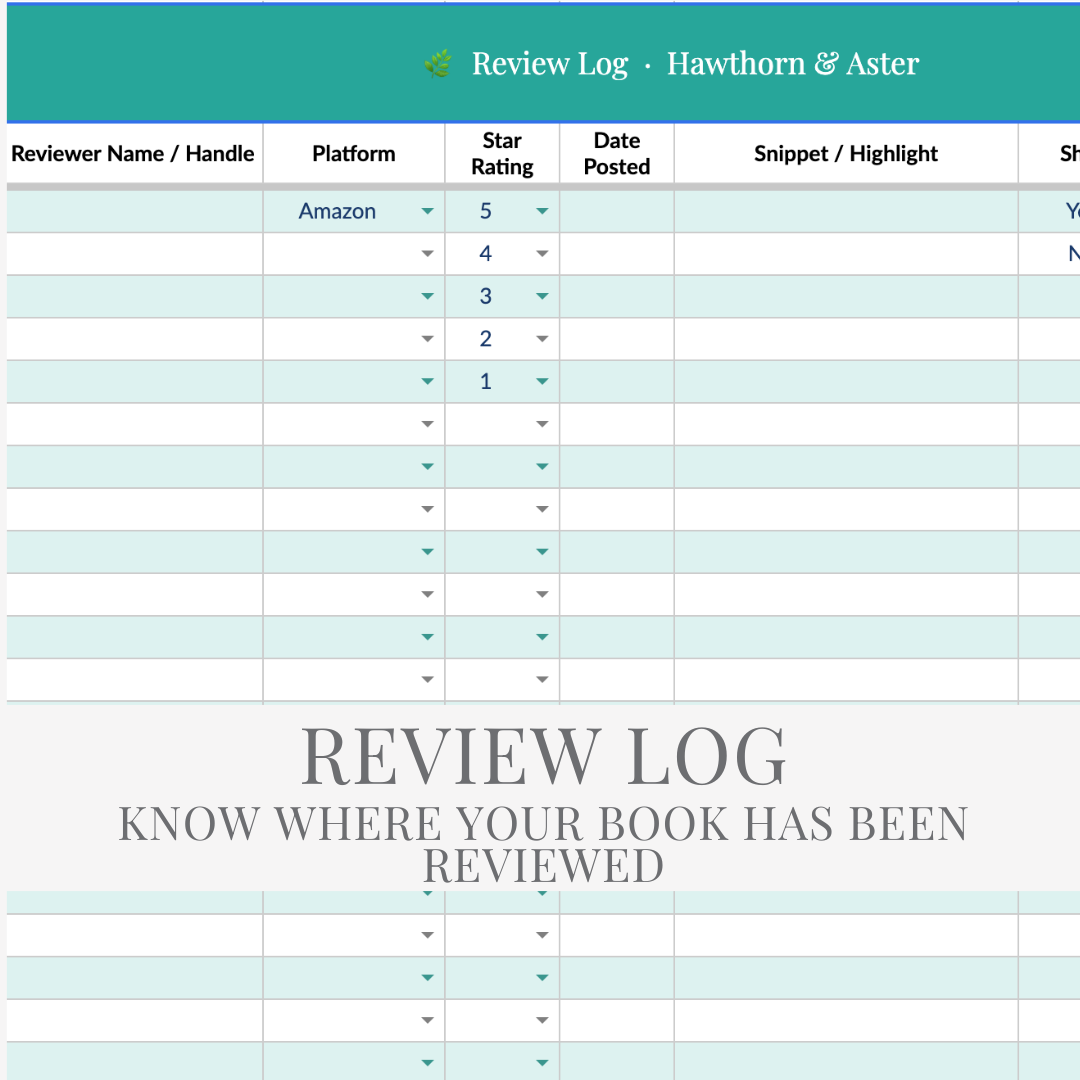Open Platform dropdown in the 1-star row
This screenshot has width=1080, height=1080.
coord(427,382)
